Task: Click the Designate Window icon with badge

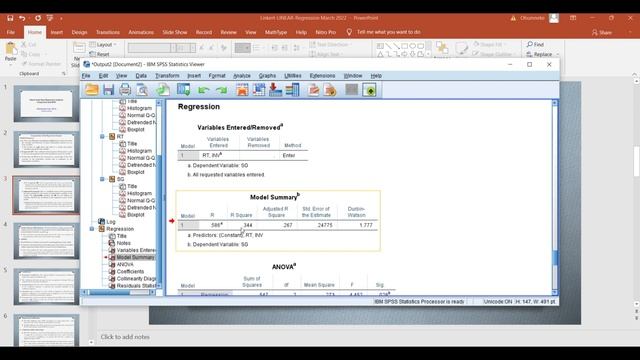Action: (330, 90)
